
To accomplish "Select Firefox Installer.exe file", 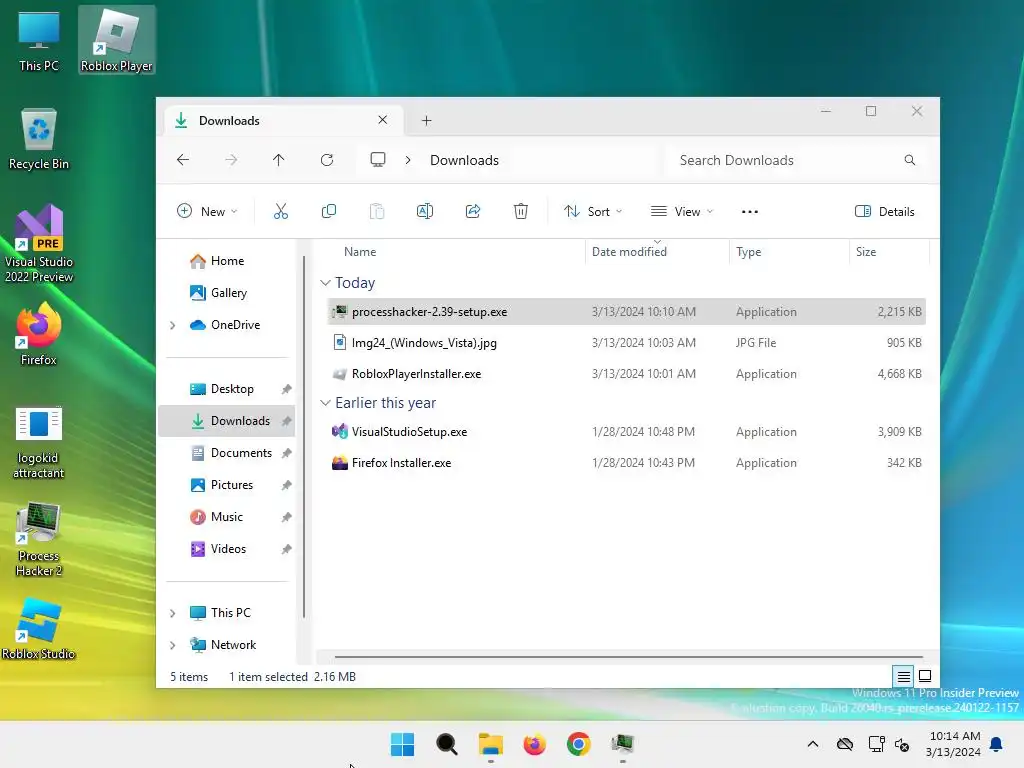I will pyautogui.click(x=626, y=462).
